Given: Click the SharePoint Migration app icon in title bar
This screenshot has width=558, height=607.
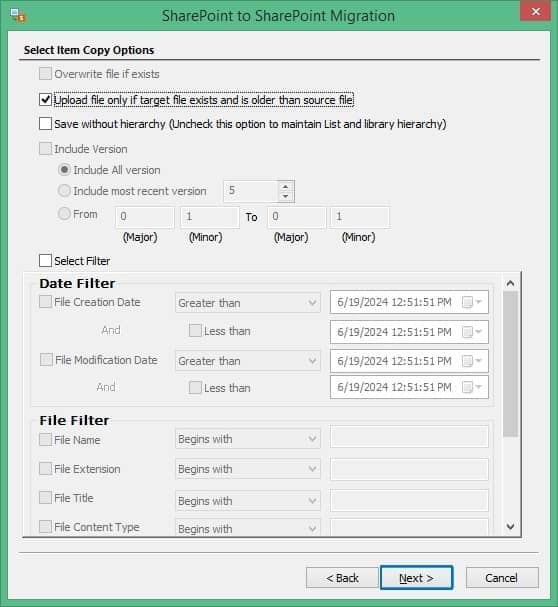Looking at the screenshot, I should 18,16.
